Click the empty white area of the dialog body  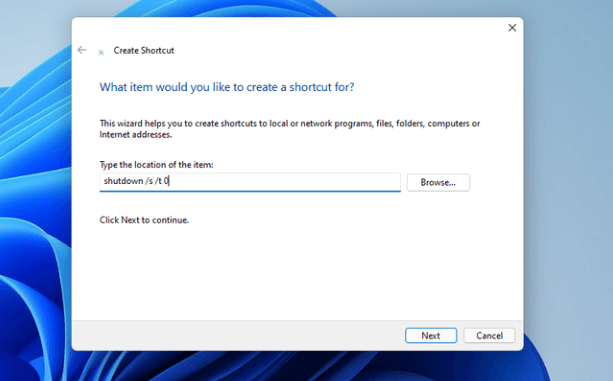(297, 274)
